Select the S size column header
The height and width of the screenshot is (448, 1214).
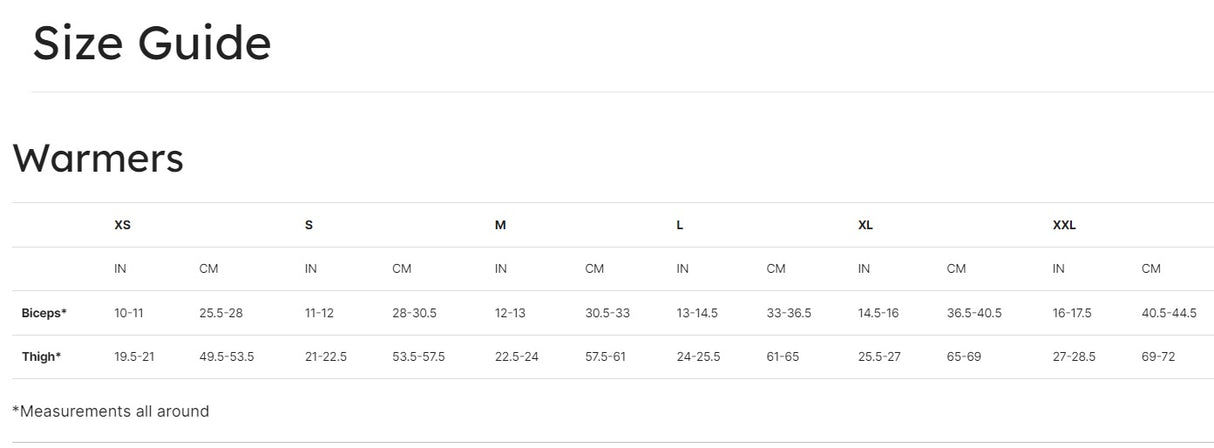coord(309,225)
